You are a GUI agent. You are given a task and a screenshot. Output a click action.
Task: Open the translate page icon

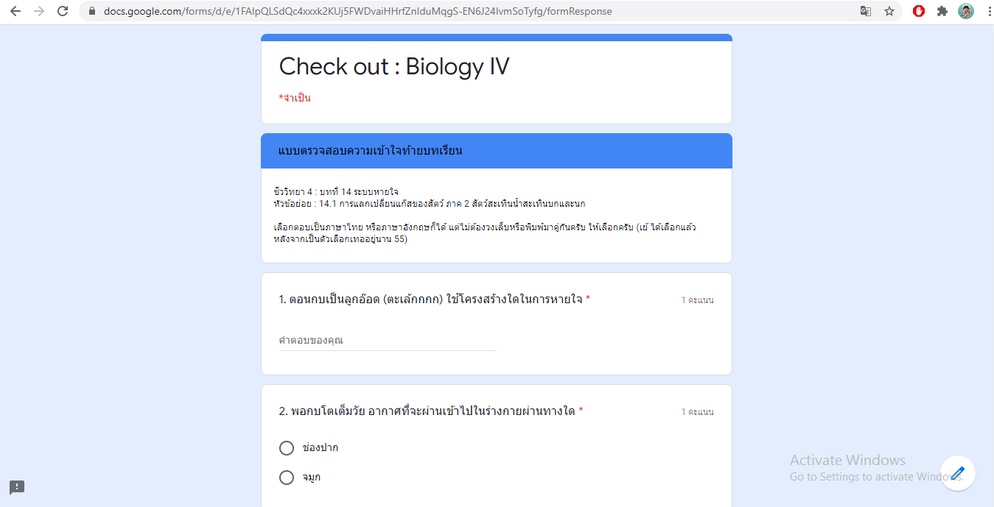[x=865, y=11]
